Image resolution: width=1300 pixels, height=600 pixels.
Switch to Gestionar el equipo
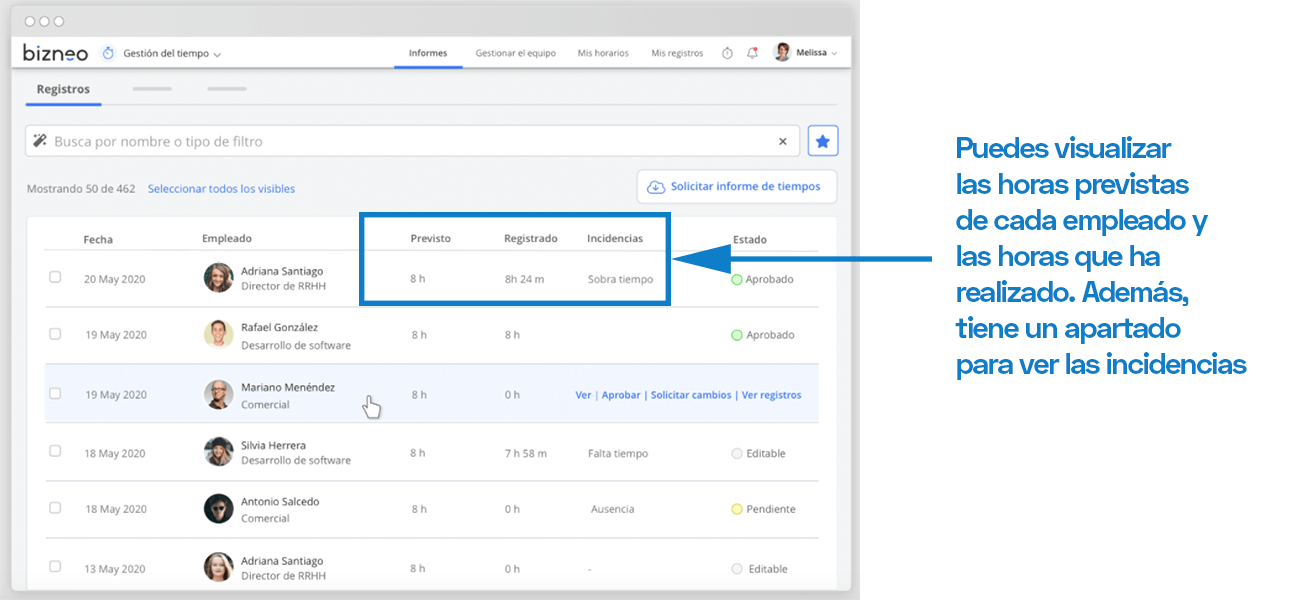515,53
